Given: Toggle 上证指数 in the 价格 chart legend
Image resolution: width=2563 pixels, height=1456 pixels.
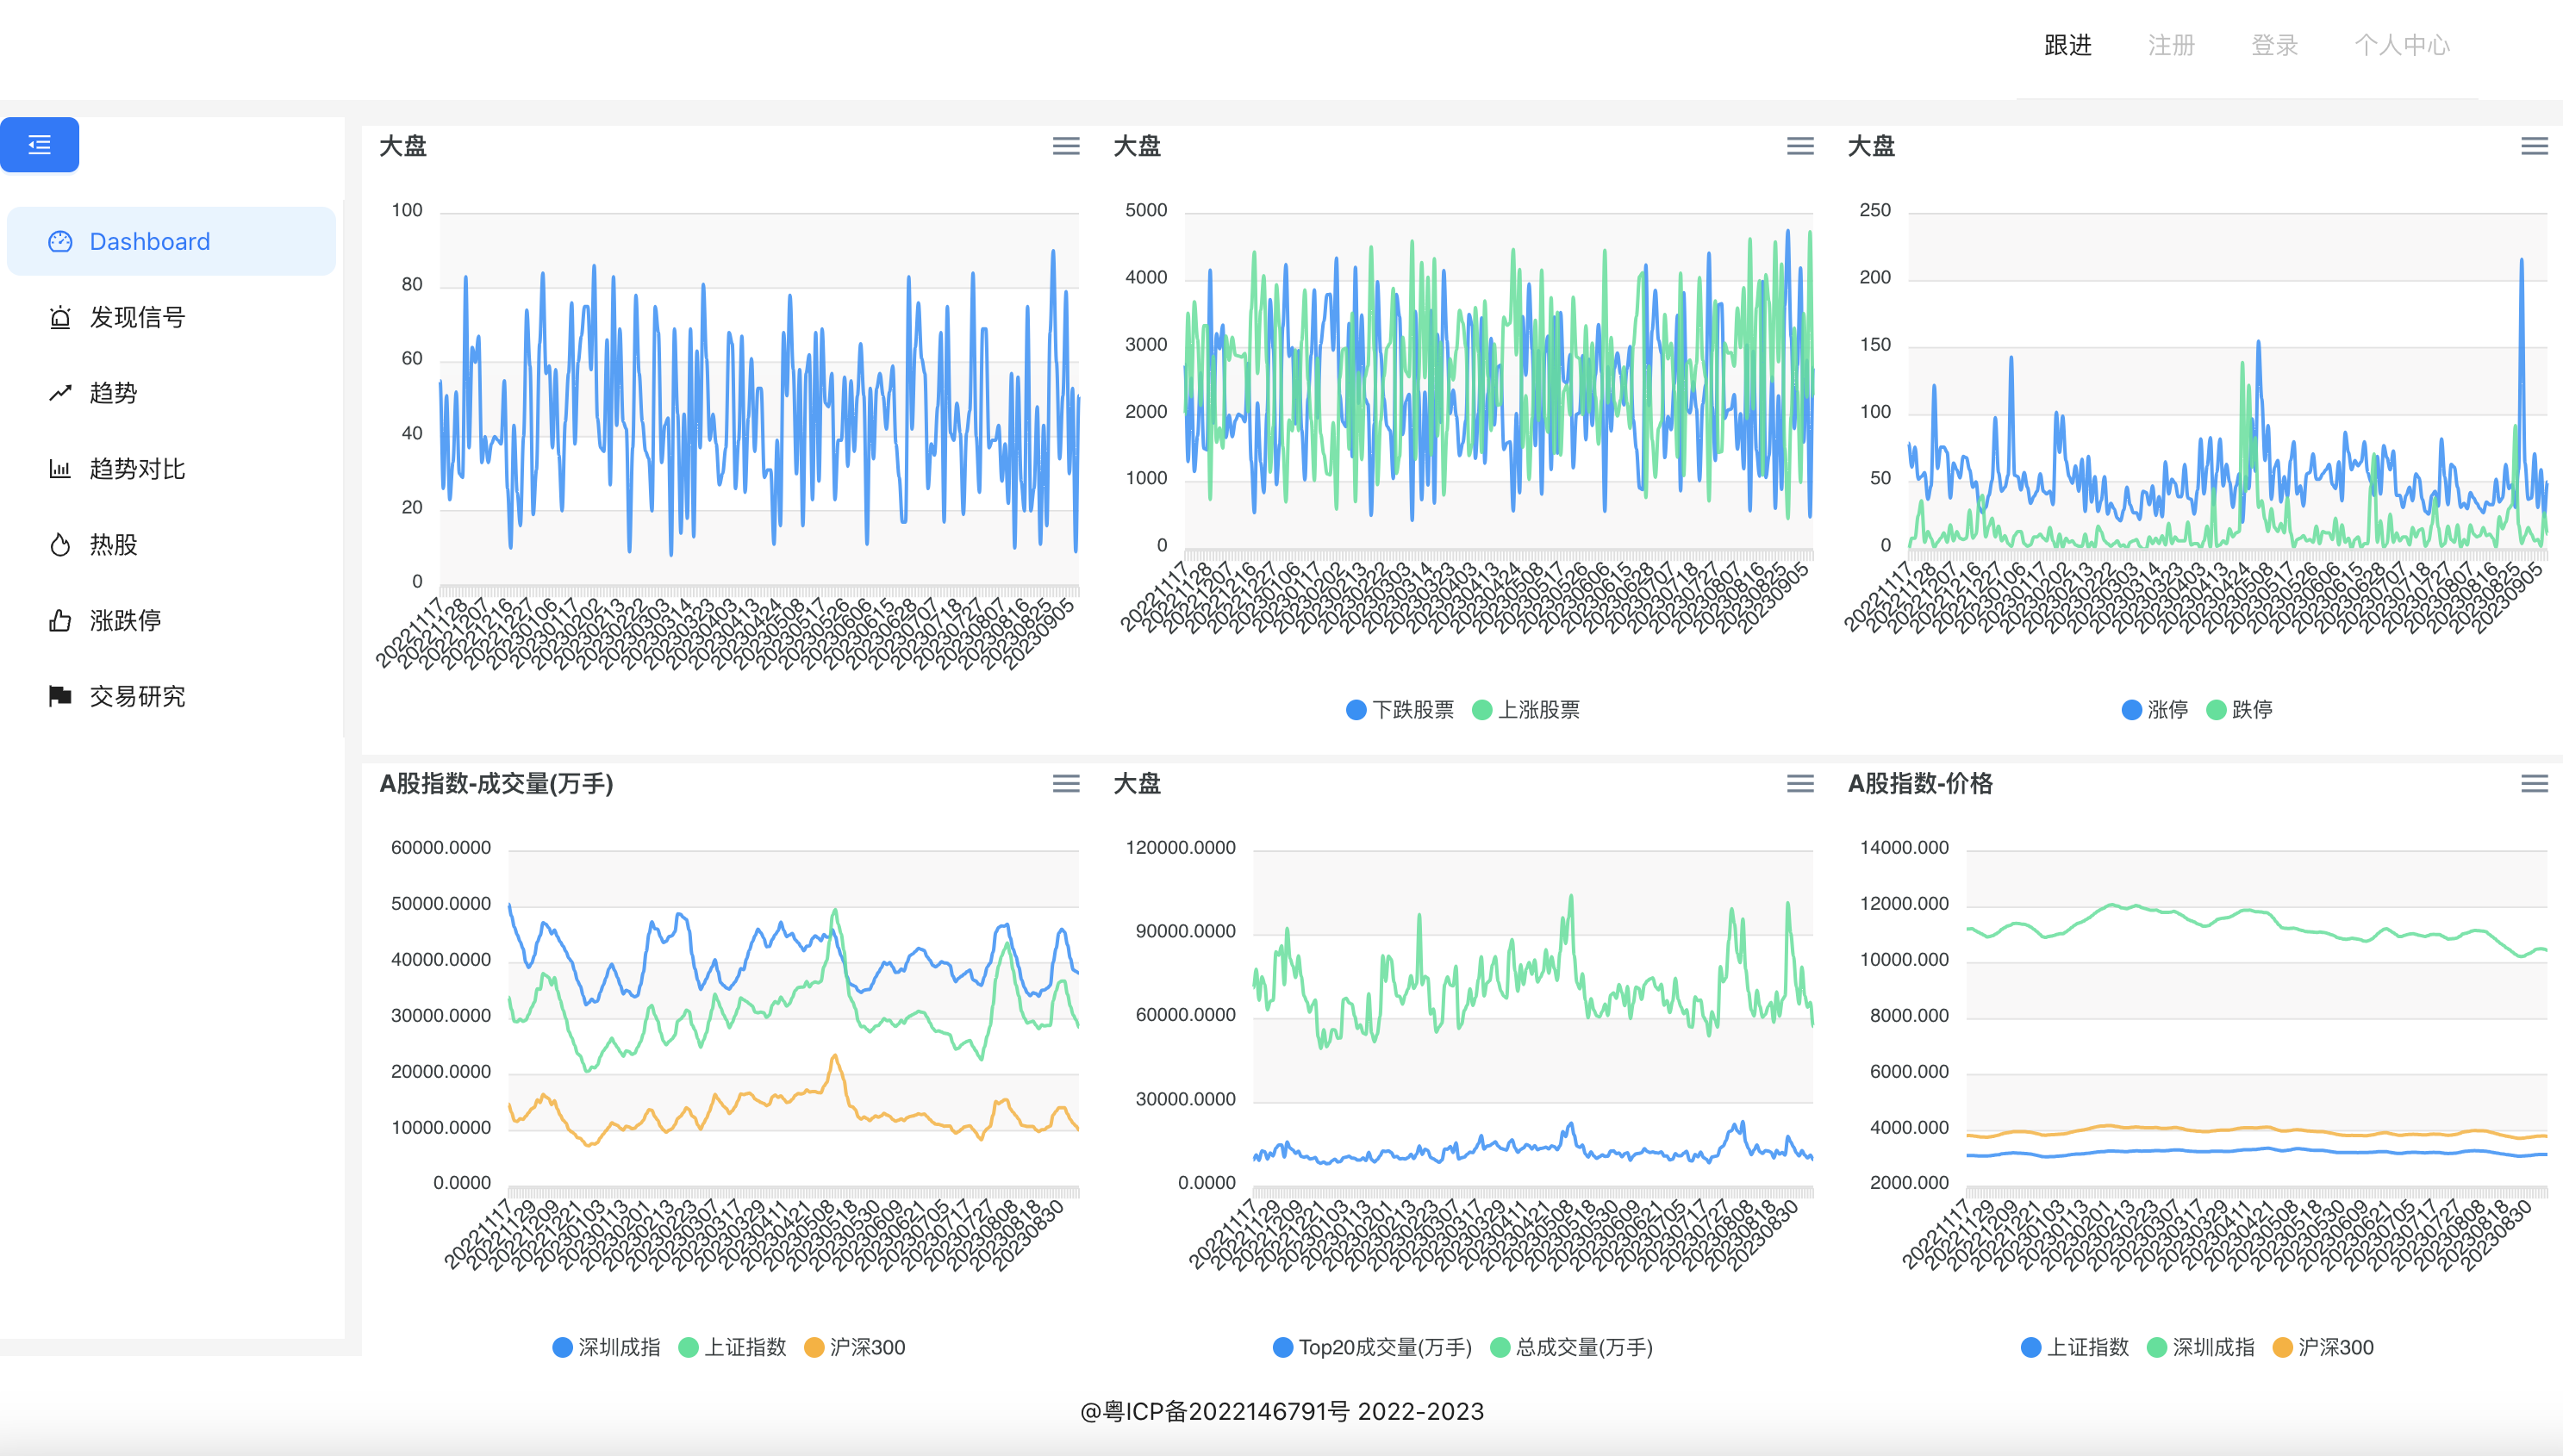Looking at the screenshot, I should point(2075,1347).
